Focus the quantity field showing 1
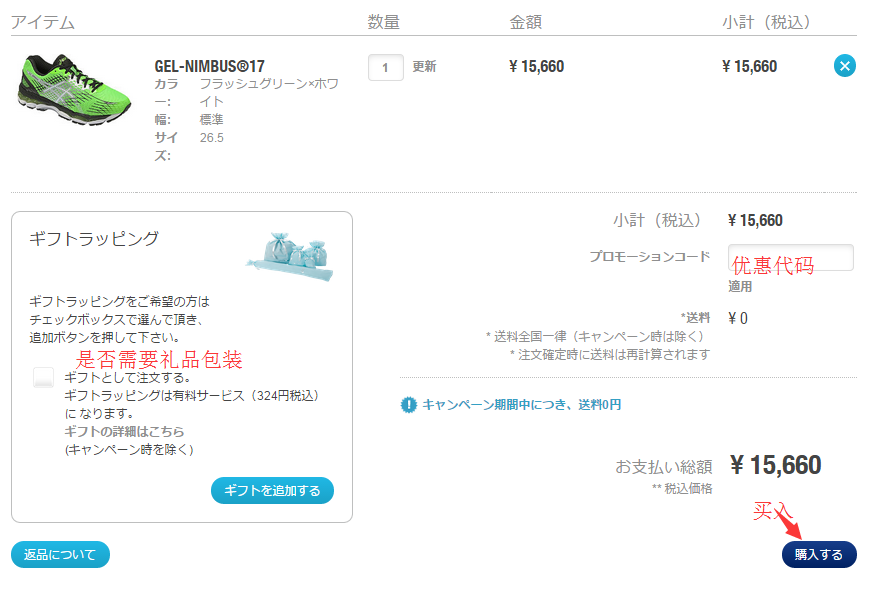Viewport: 873px width, 590px height. pyautogui.click(x=385, y=67)
